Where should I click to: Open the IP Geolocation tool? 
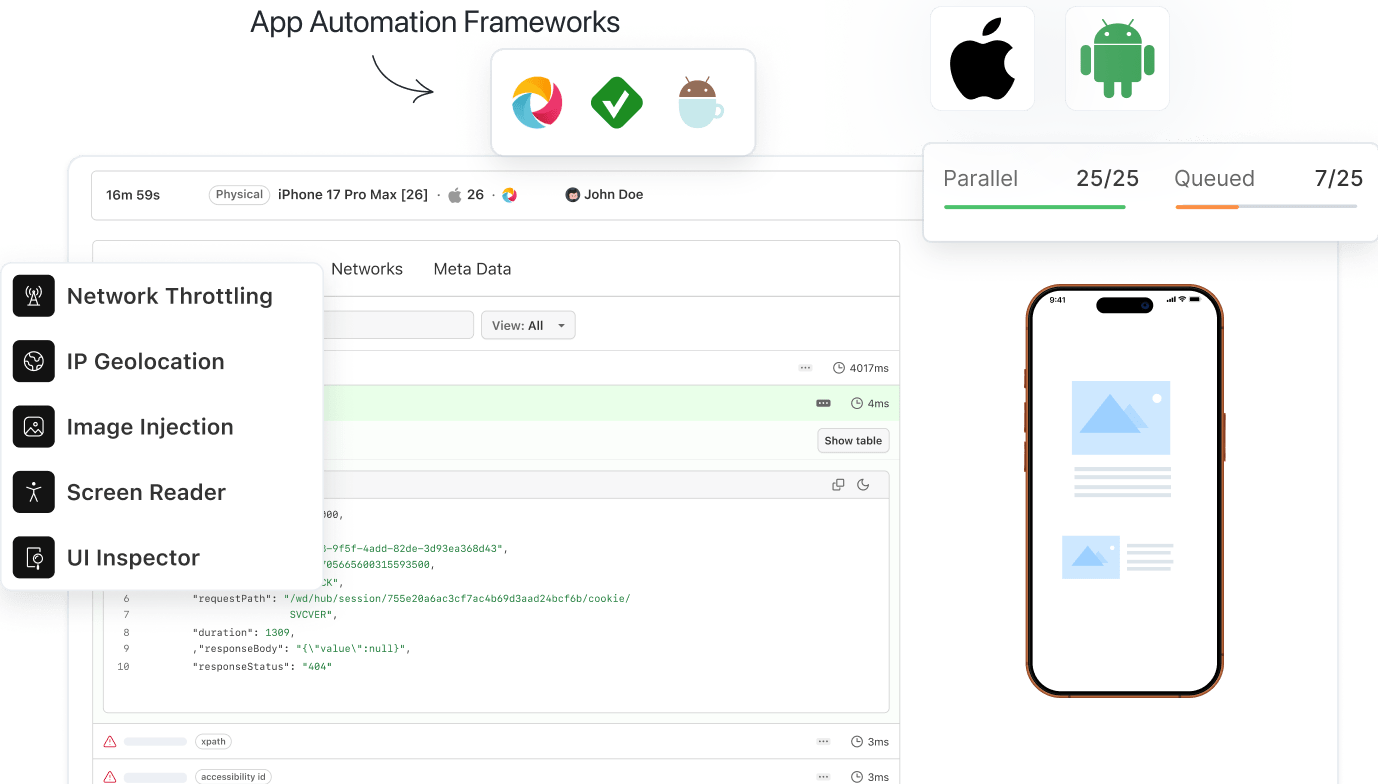point(145,361)
